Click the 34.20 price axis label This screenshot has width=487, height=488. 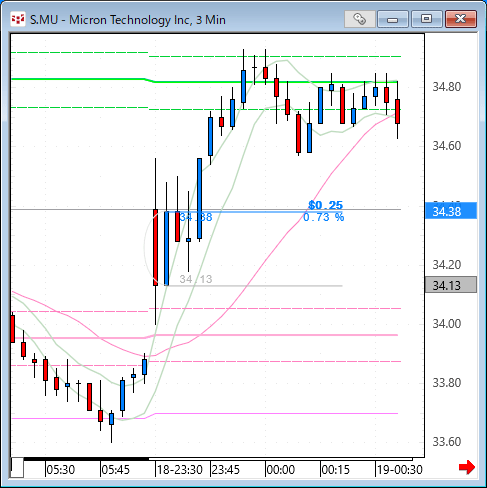tap(447, 265)
